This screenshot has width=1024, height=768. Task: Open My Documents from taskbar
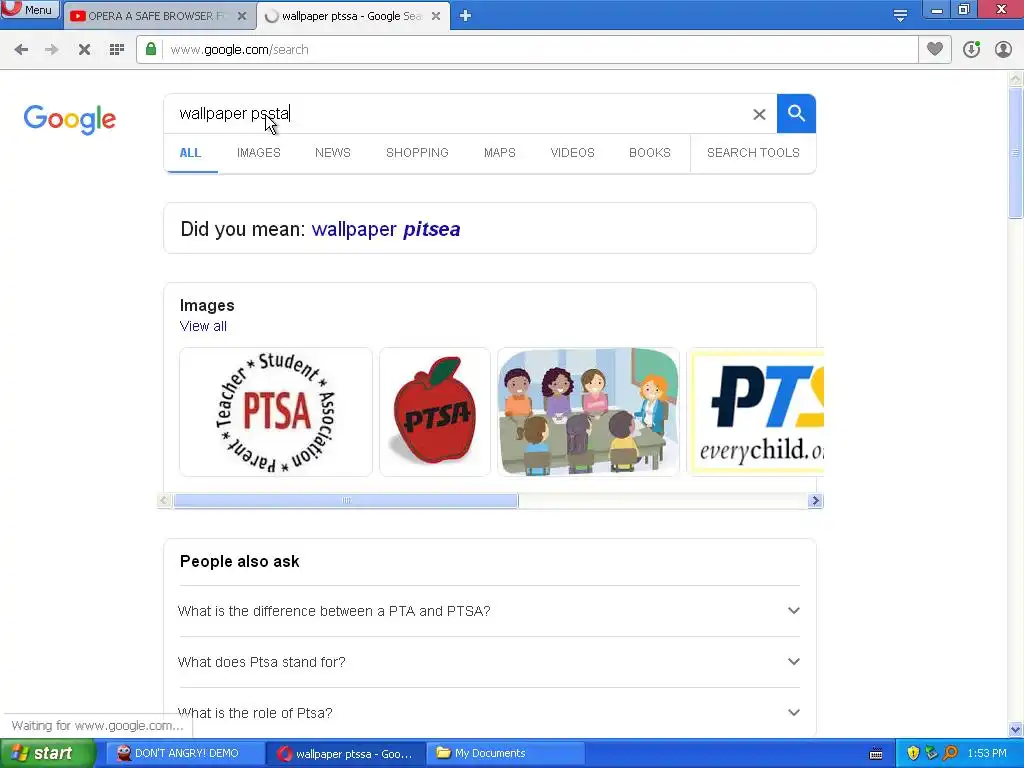click(x=505, y=754)
